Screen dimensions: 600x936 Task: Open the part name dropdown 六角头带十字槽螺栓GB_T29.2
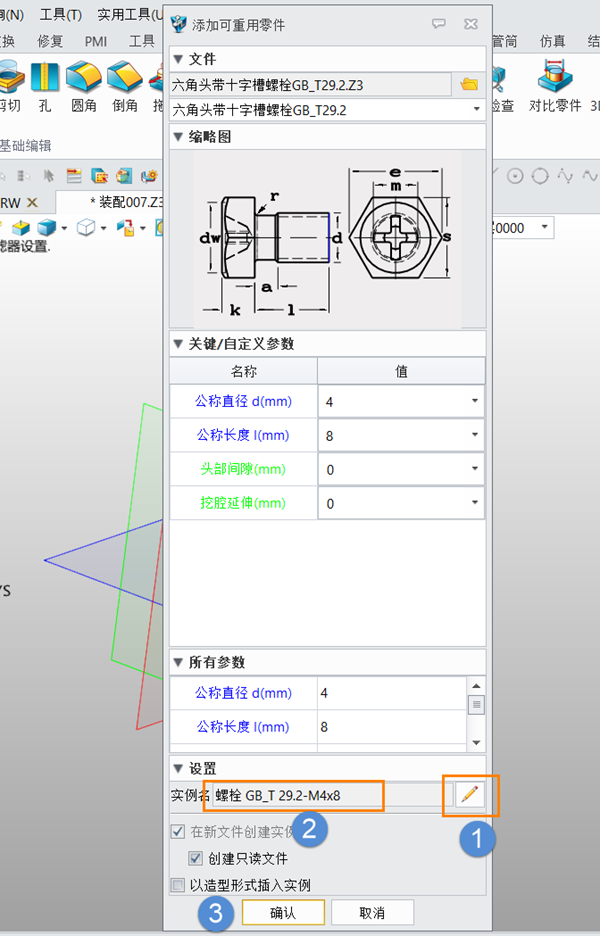click(x=476, y=109)
